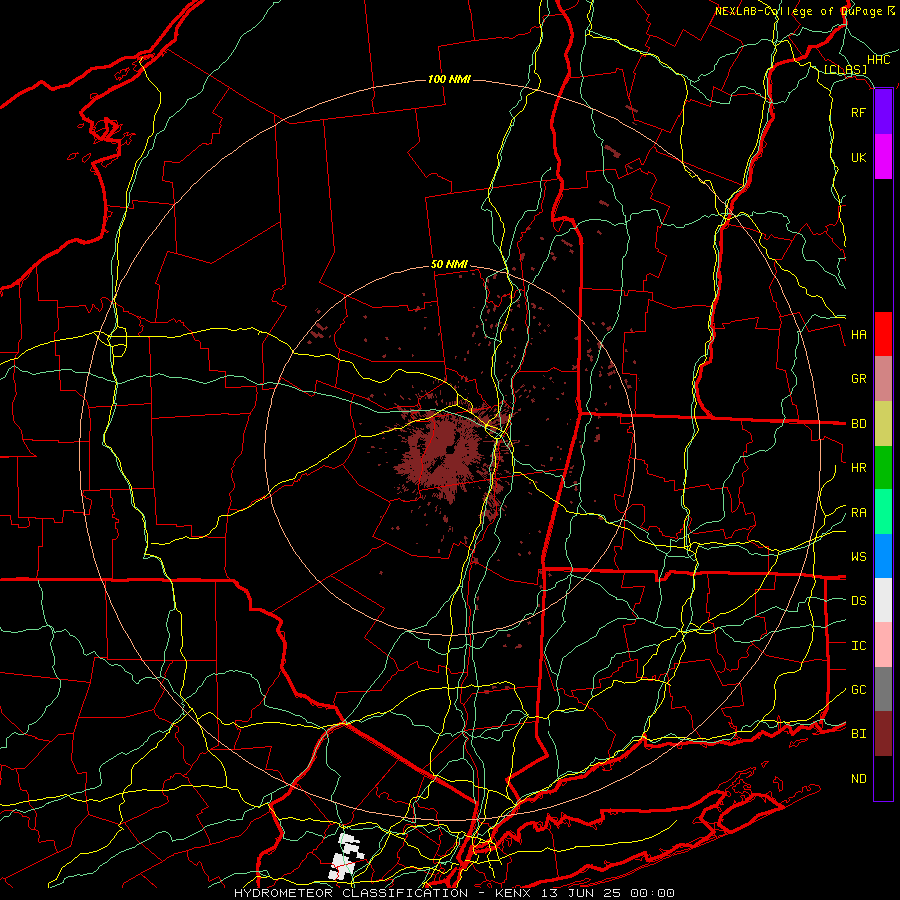Select the GR dusty-pink legend swatch
This screenshot has height=900, width=900.
883,379
